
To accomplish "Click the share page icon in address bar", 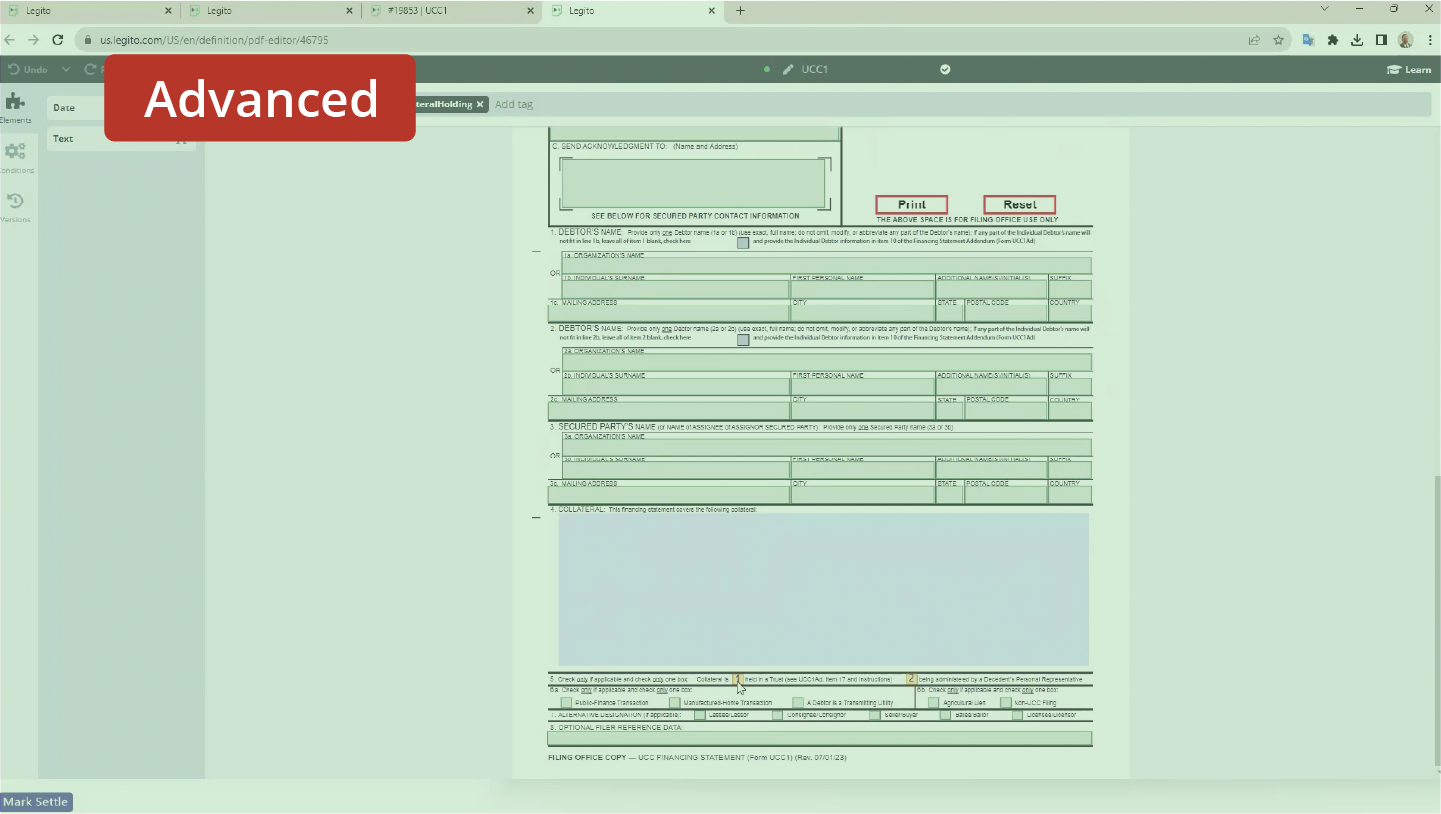I will tap(1254, 40).
